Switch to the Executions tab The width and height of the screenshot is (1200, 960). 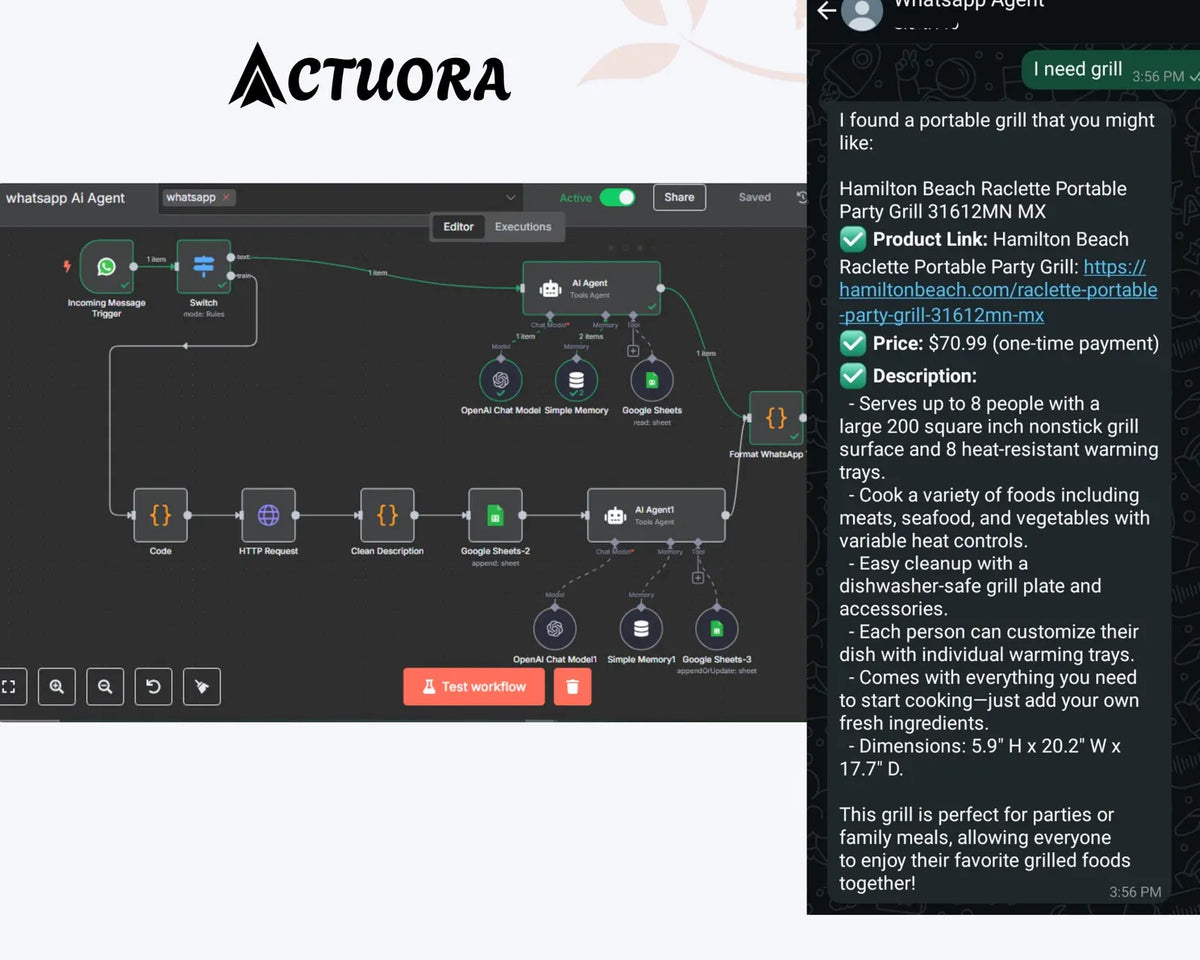523,227
